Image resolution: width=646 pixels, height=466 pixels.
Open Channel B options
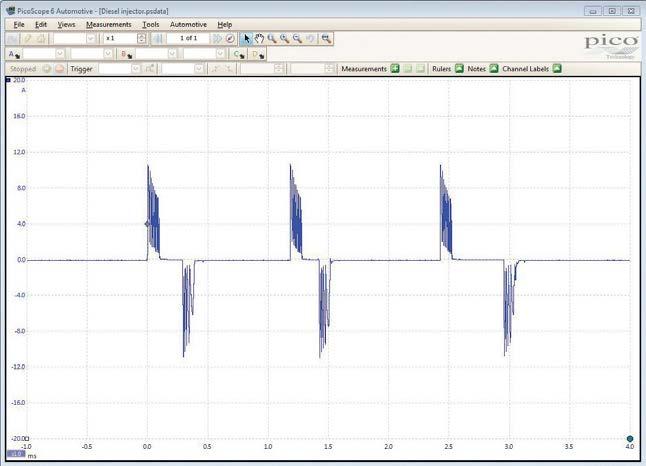click(126, 54)
